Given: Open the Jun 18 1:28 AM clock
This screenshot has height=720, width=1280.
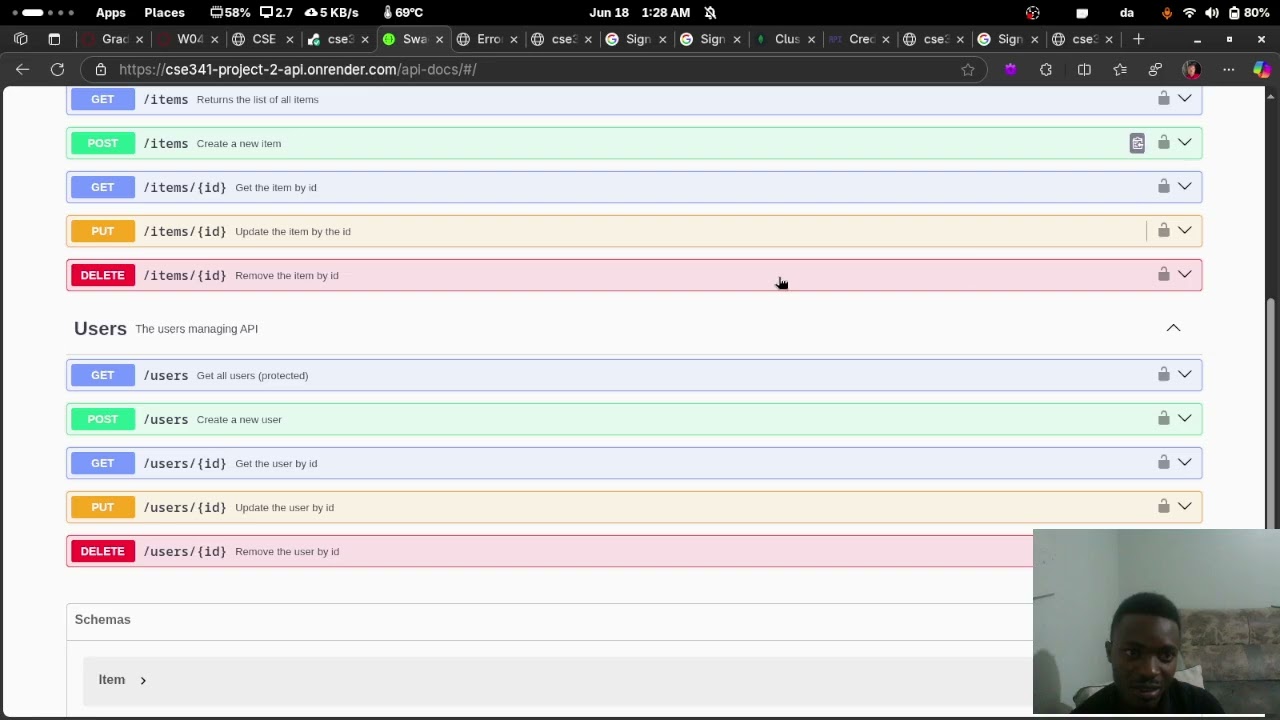Looking at the screenshot, I should pos(640,13).
